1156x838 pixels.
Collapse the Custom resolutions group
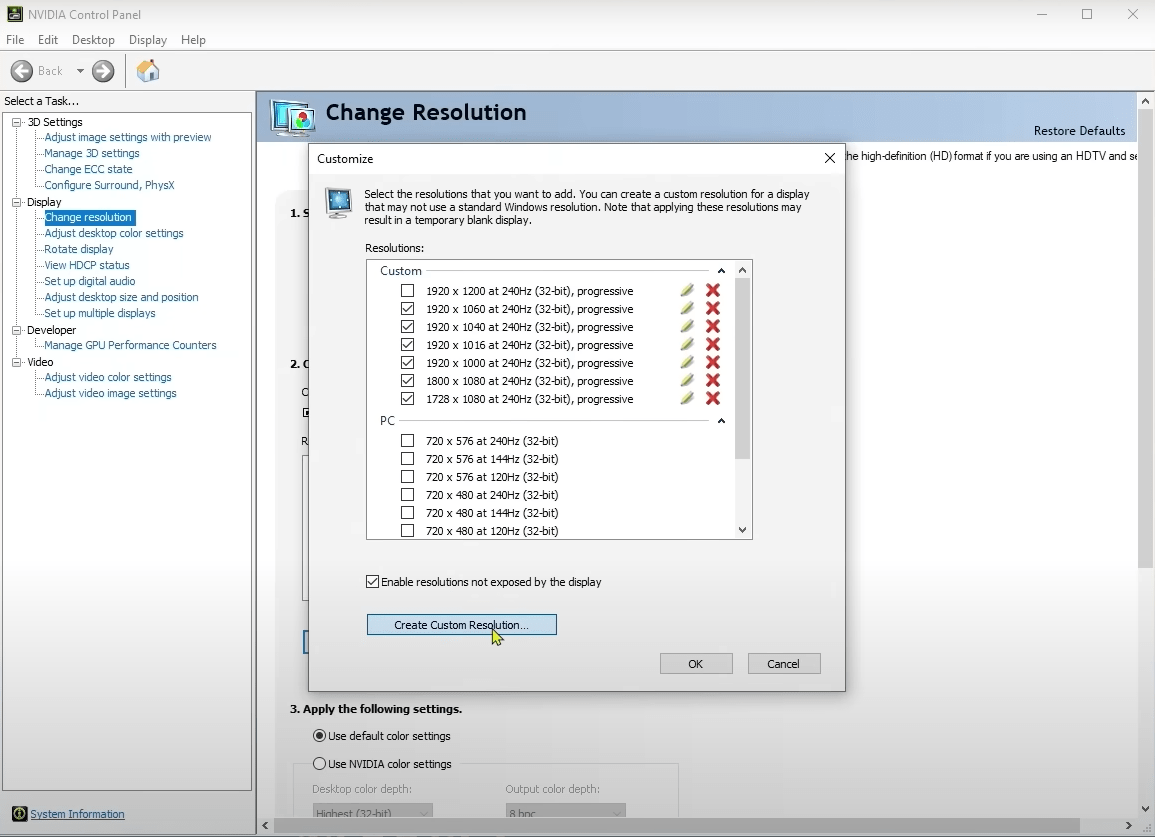(721, 271)
